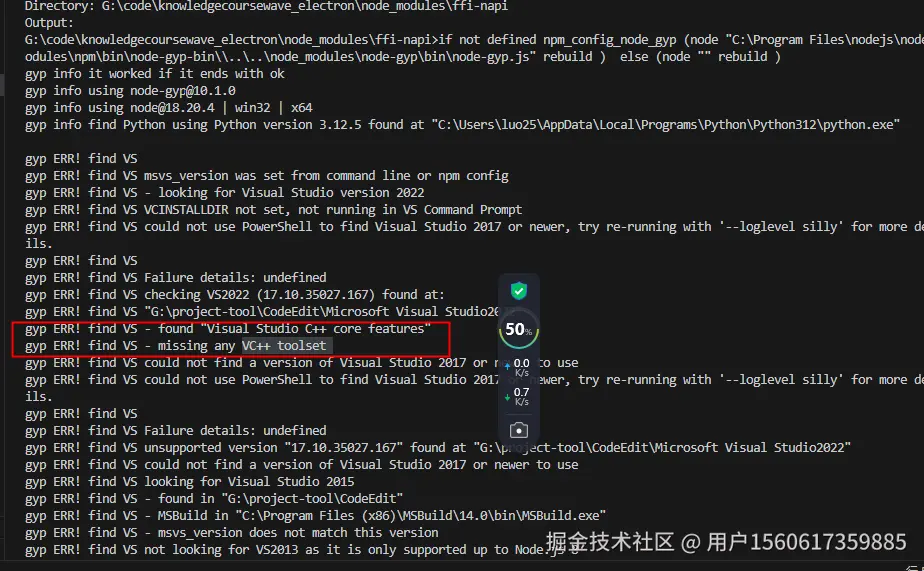Click the MSBuild.exe path text
The width and height of the screenshot is (924, 571).
pos(421,515)
